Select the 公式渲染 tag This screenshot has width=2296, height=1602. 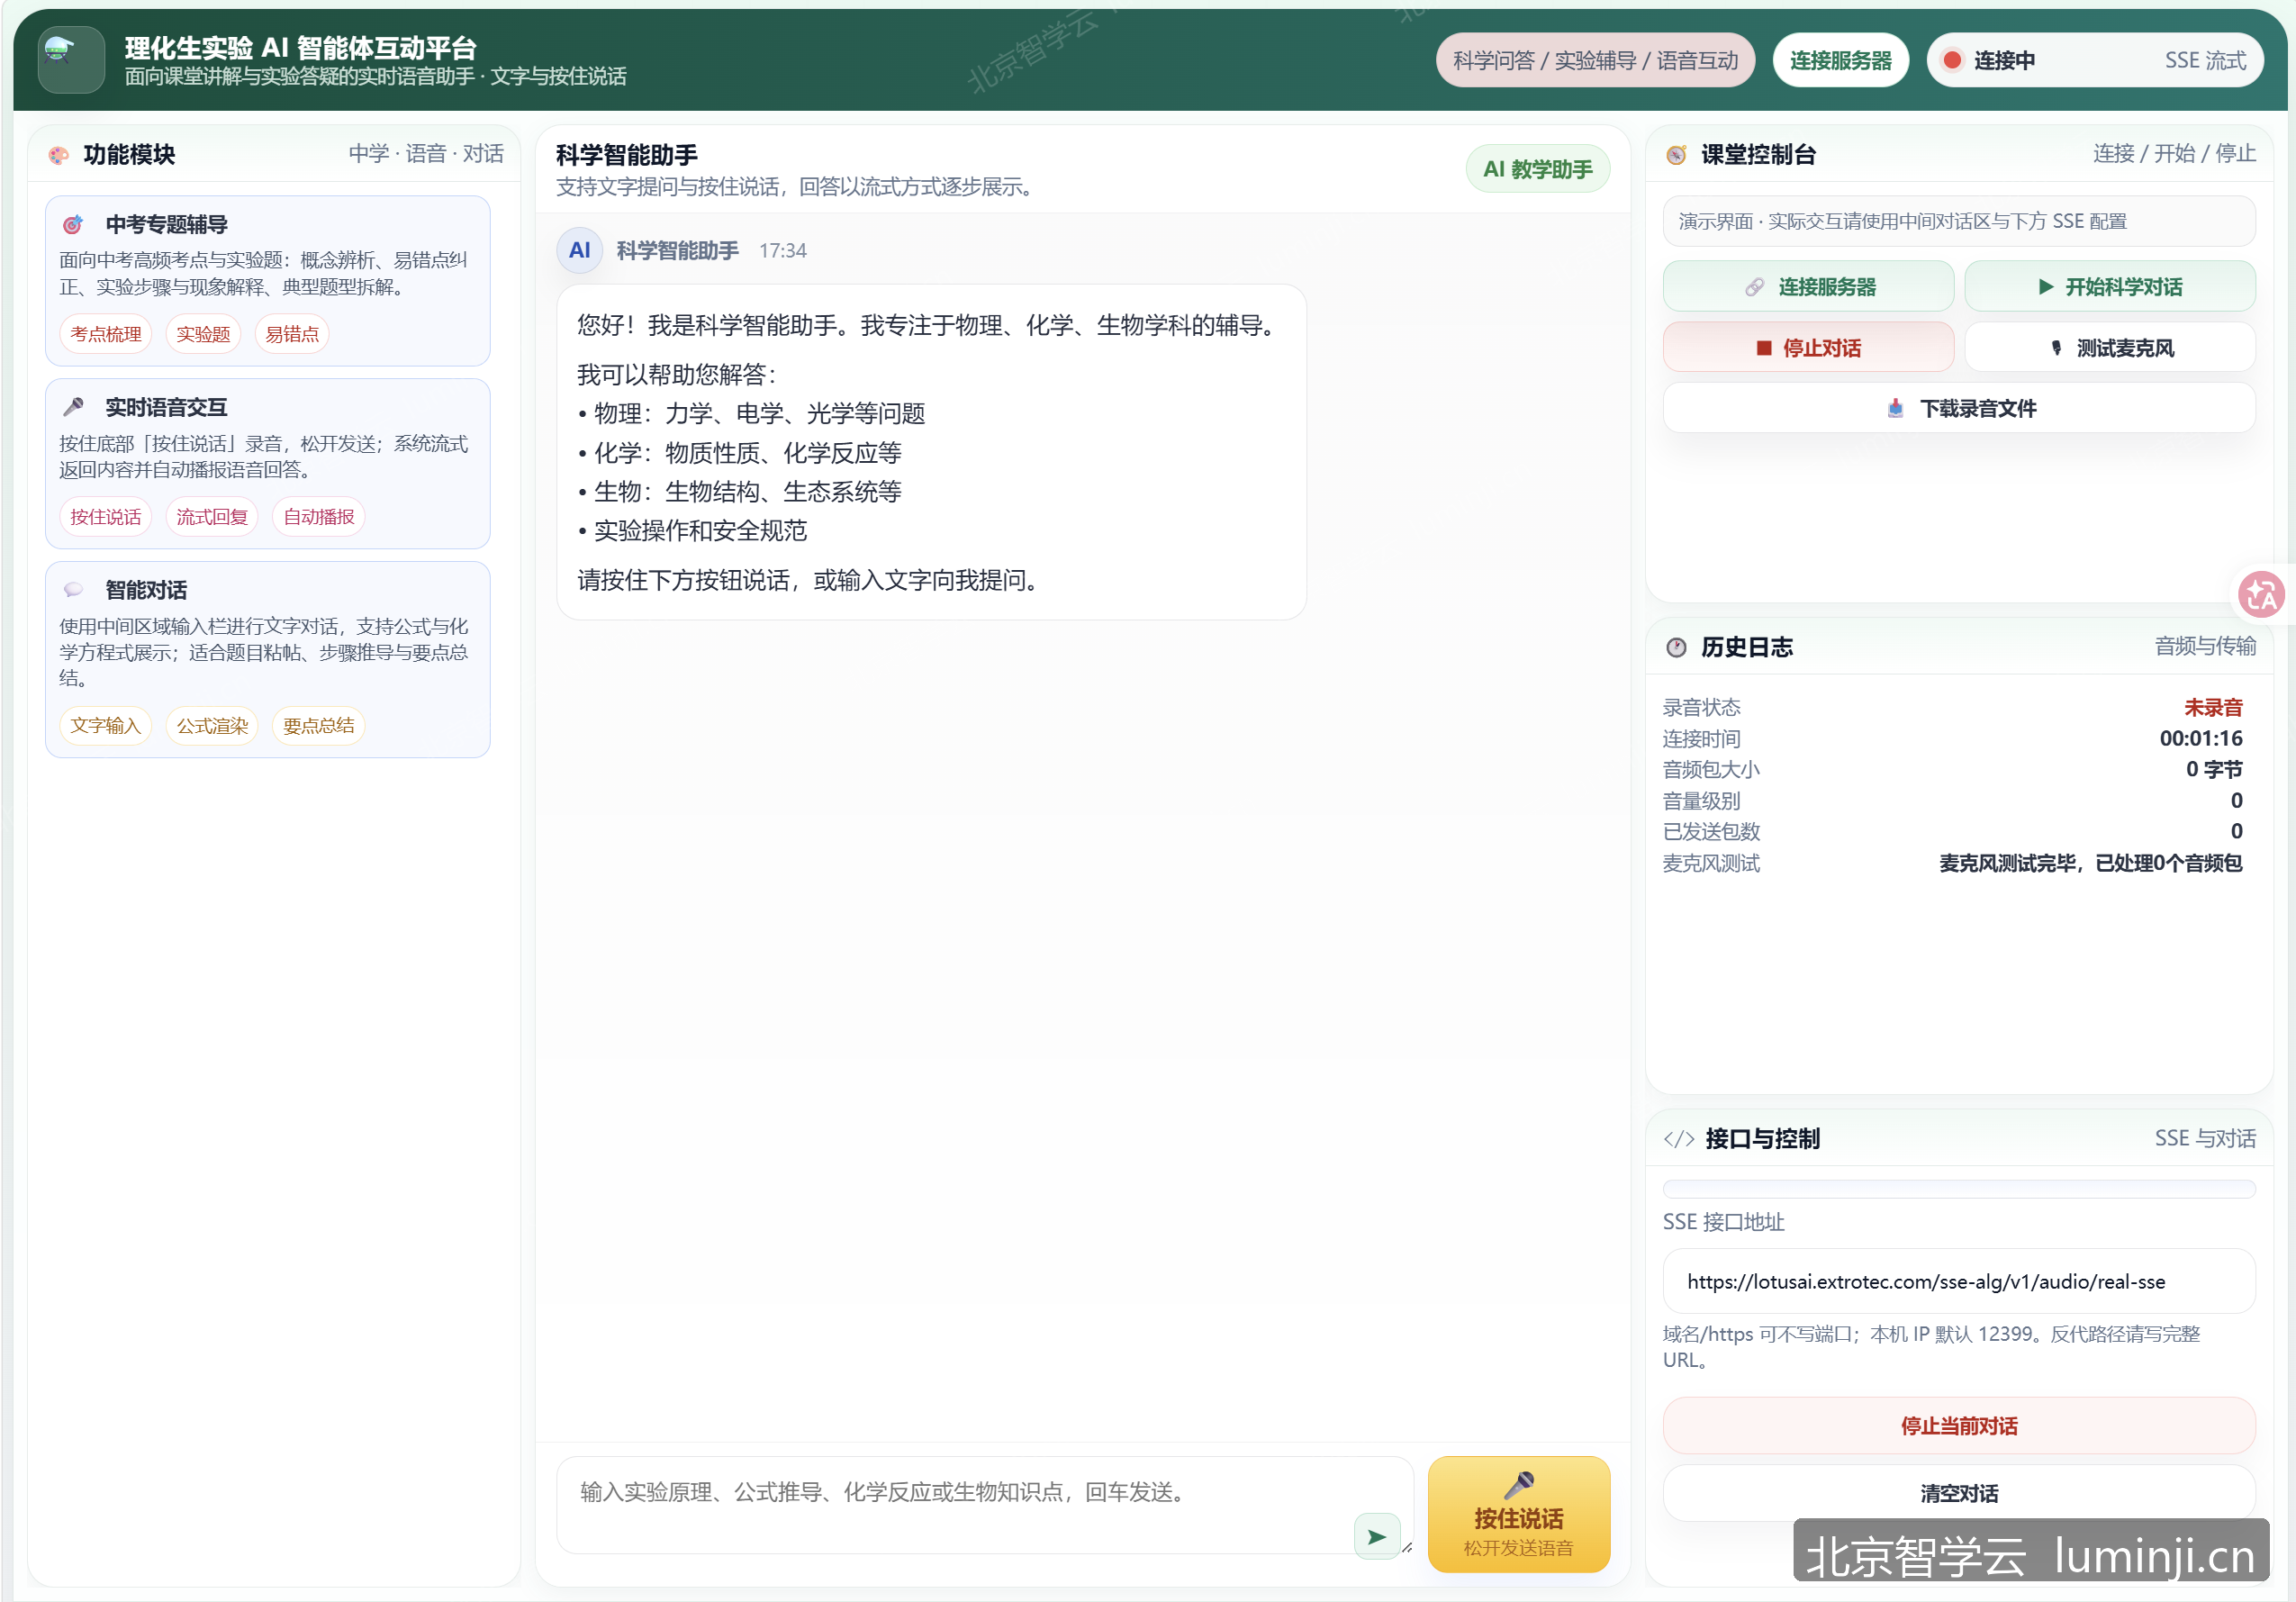tap(212, 726)
